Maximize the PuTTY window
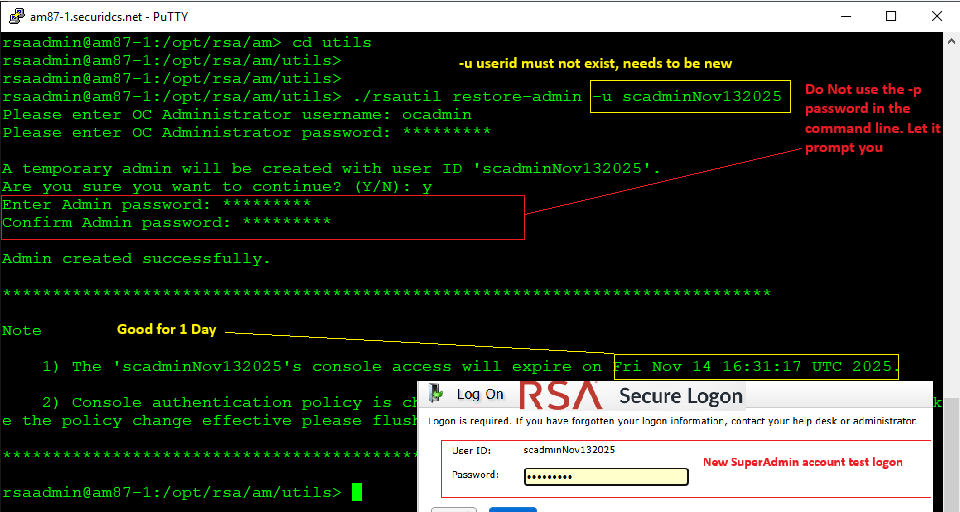The height and width of the screenshot is (512, 960). point(891,16)
